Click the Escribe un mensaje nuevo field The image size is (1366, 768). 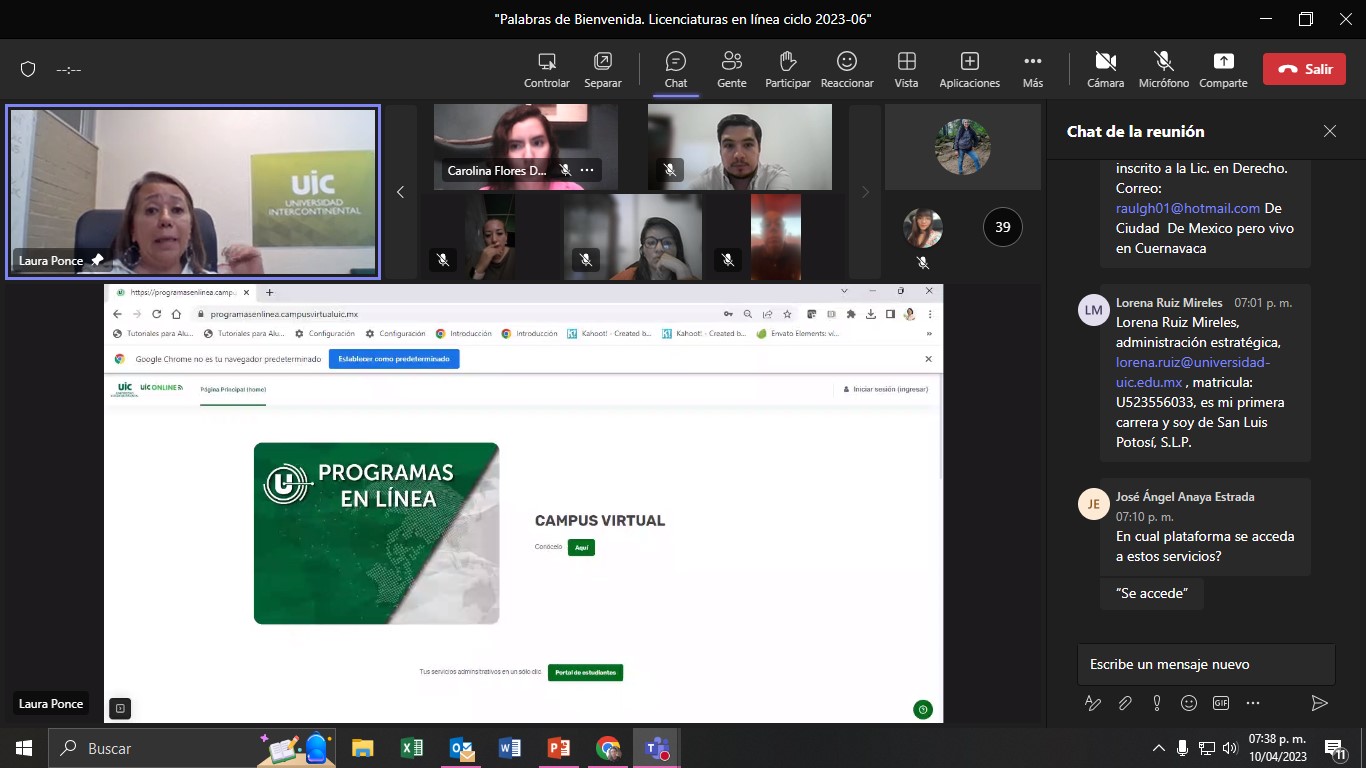point(1206,664)
